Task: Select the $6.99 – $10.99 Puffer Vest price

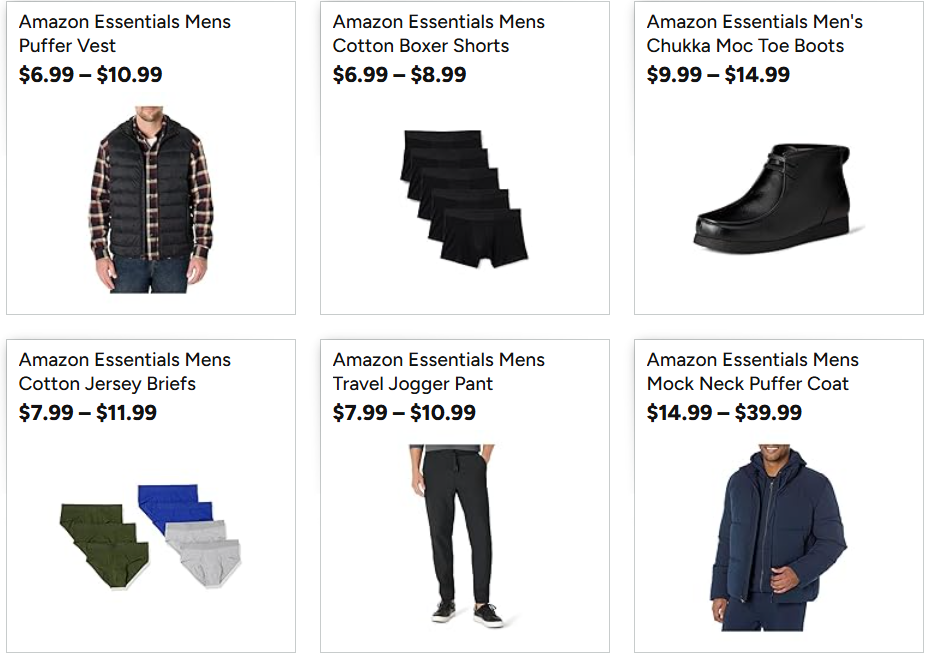Action: 90,75
